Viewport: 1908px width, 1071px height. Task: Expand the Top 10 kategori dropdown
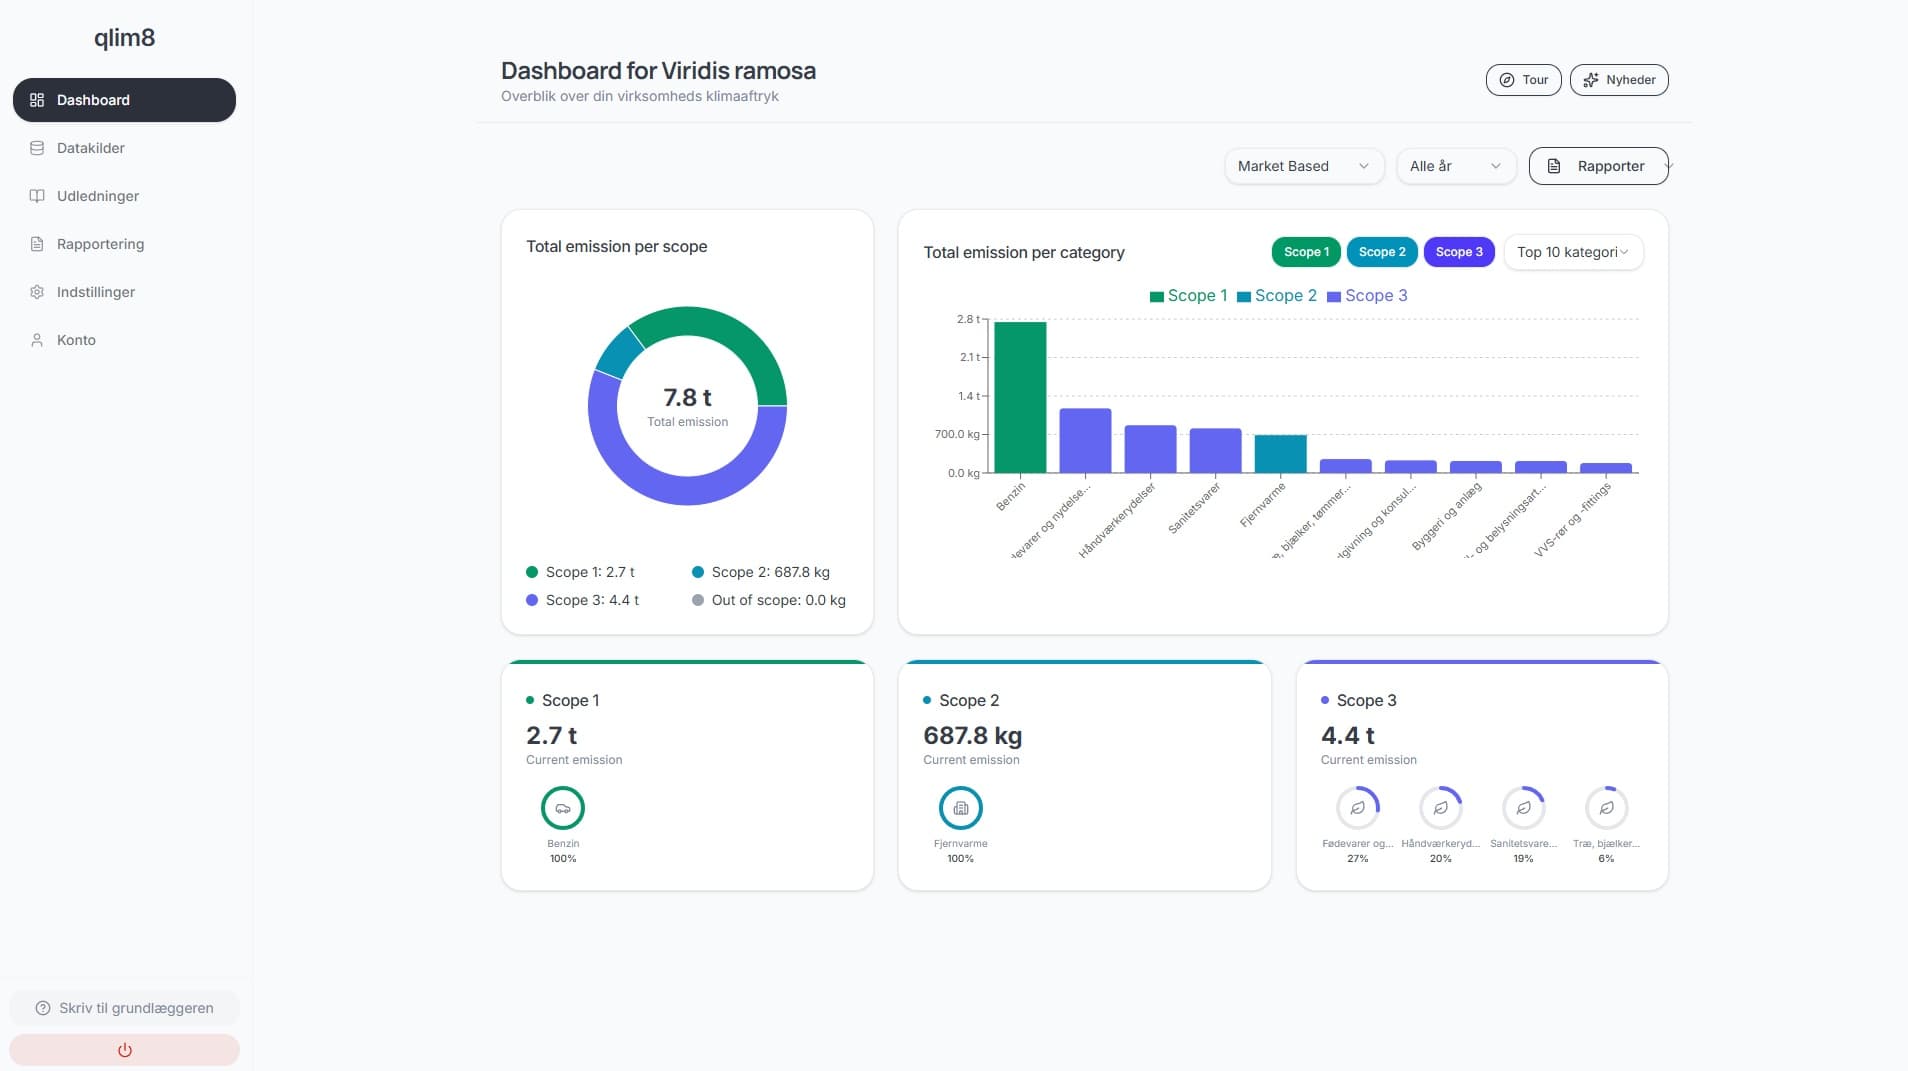coord(1574,252)
